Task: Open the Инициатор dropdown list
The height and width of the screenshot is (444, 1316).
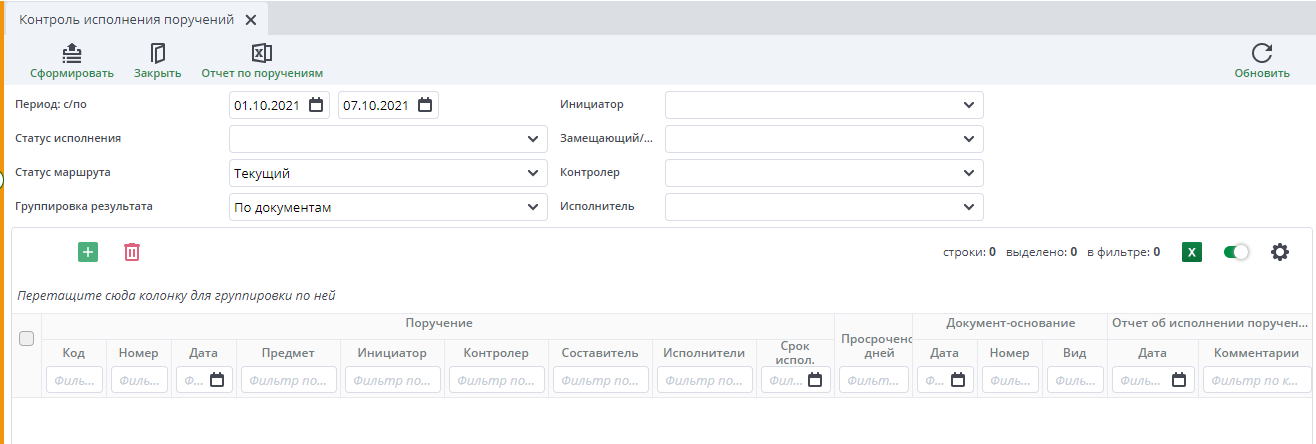Action: 967,105
